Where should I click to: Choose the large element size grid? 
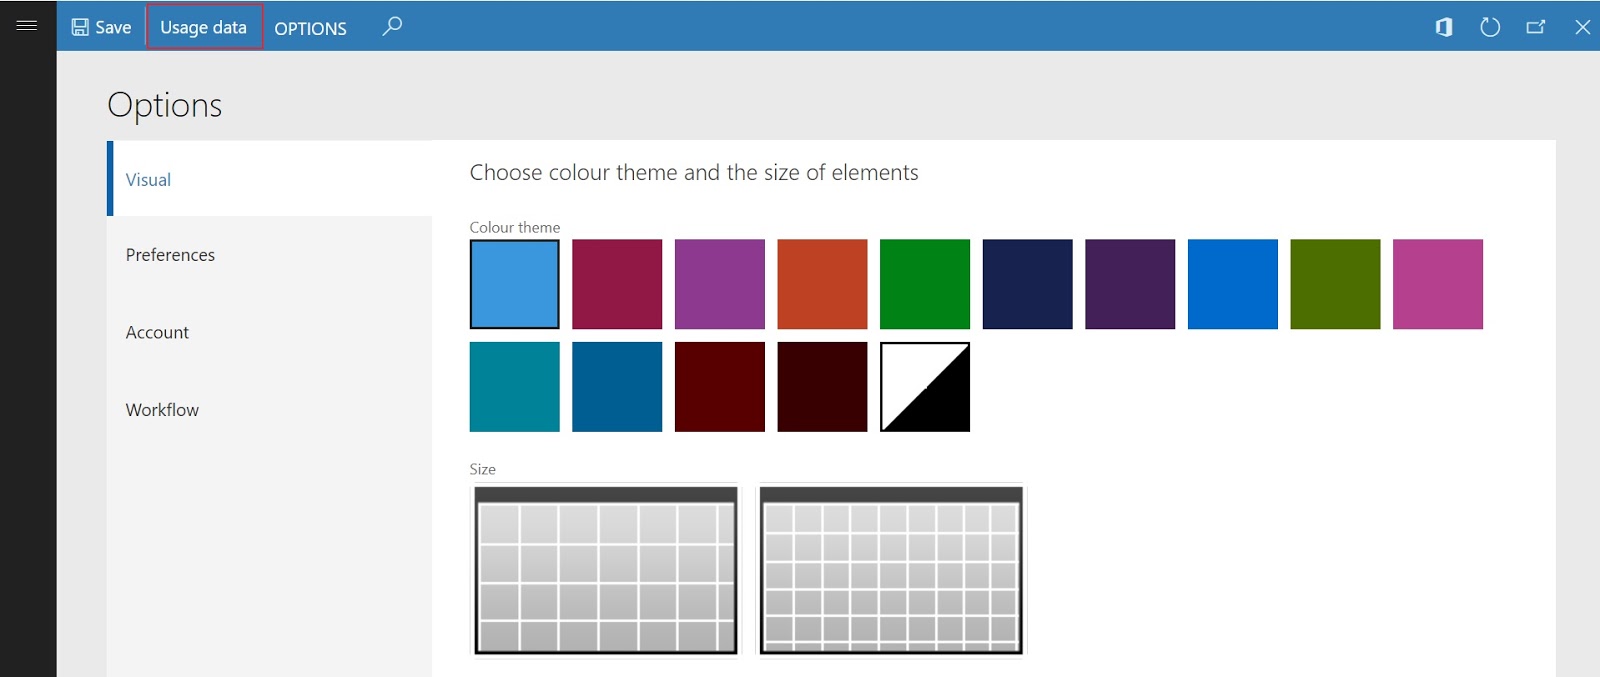pyautogui.click(x=606, y=570)
